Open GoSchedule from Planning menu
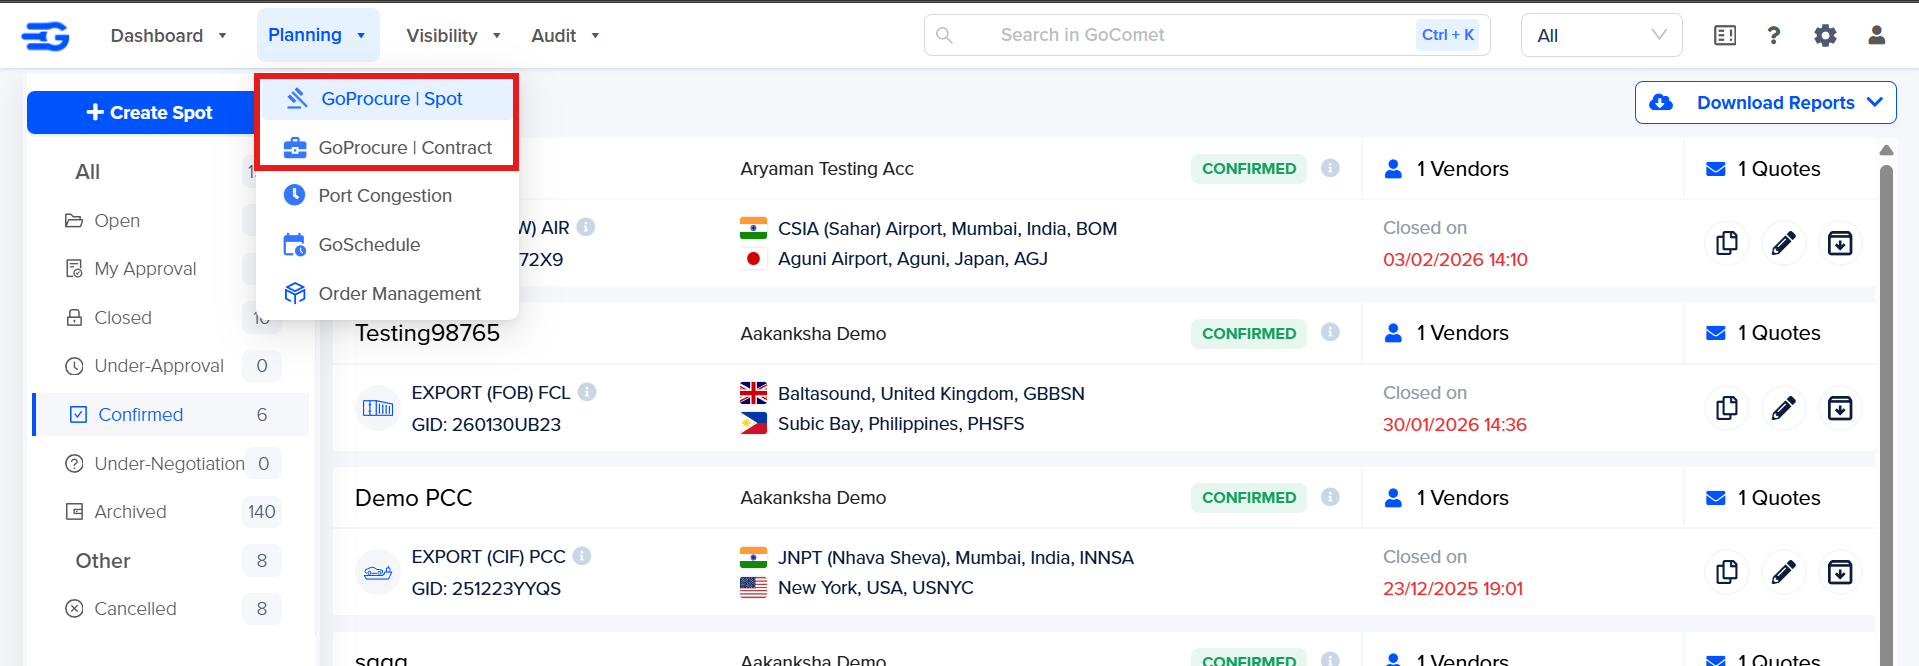Image resolution: width=1919 pixels, height=666 pixels. 387,244
